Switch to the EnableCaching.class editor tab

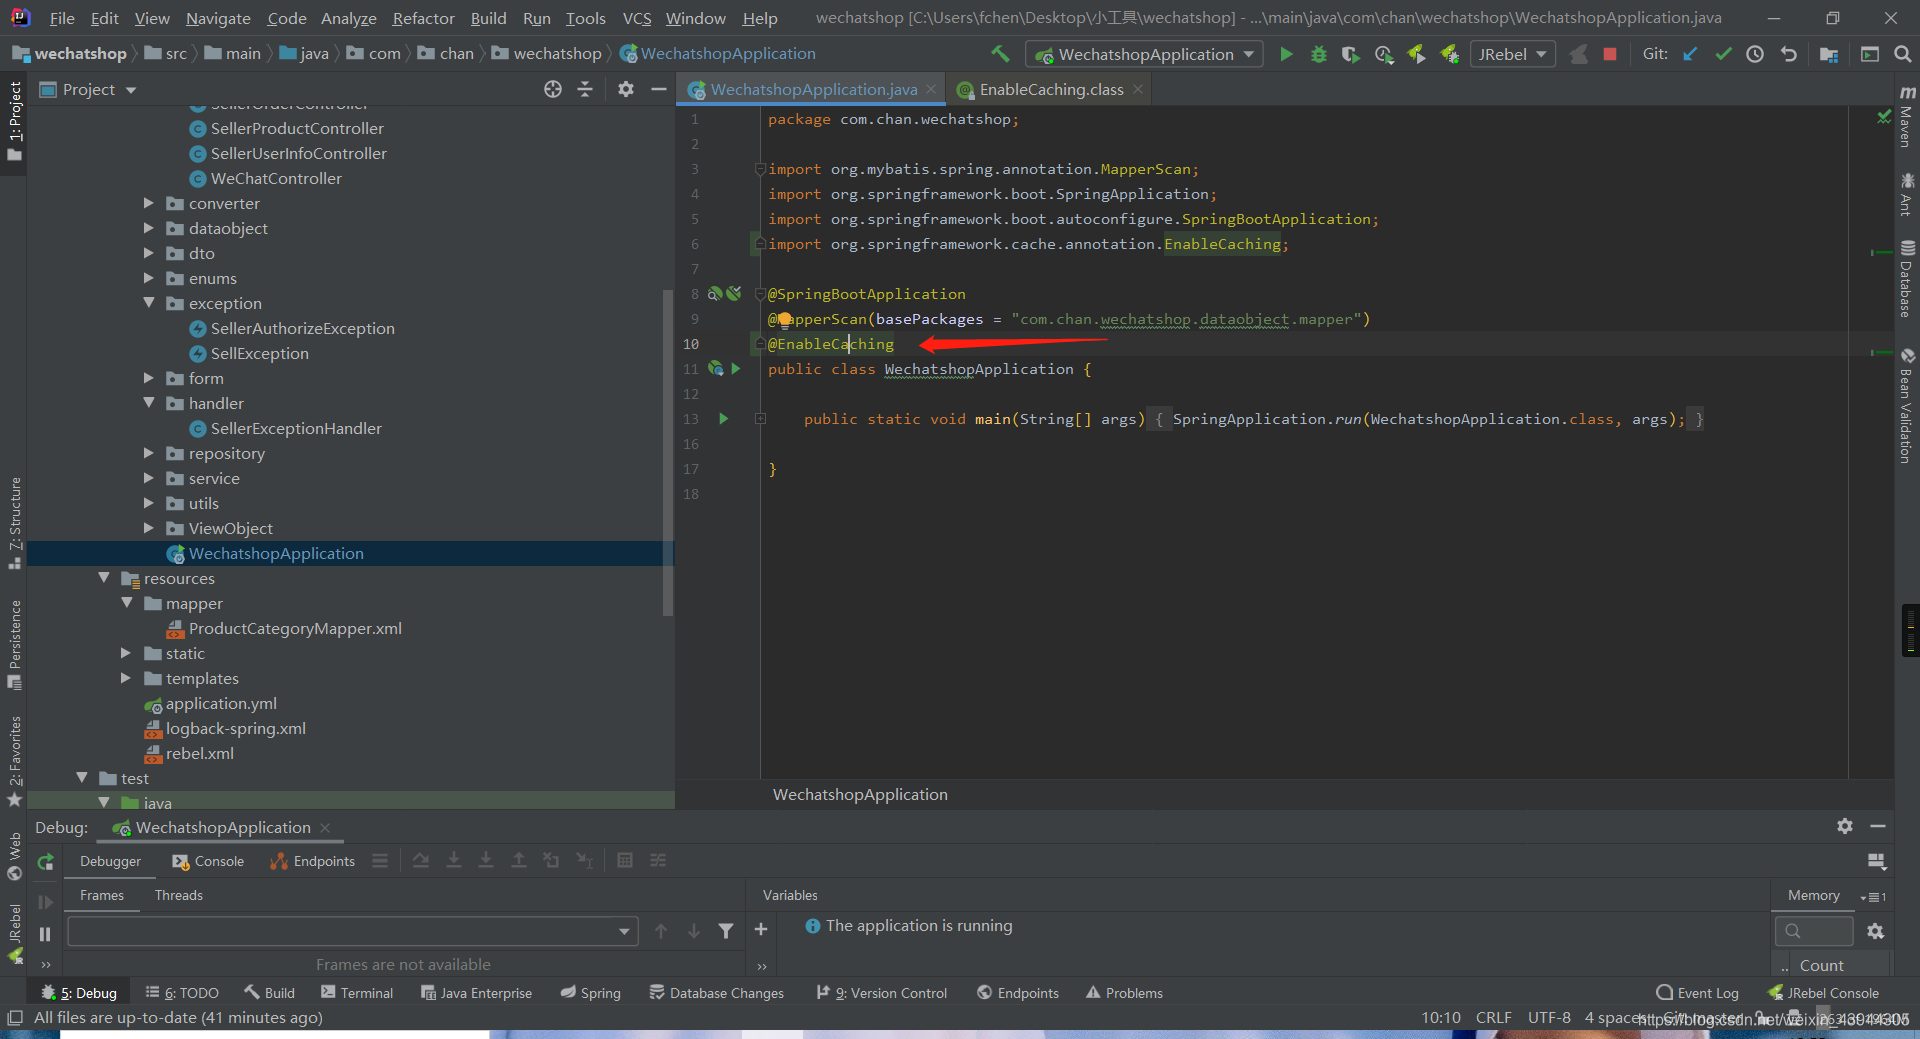coord(1050,89)
